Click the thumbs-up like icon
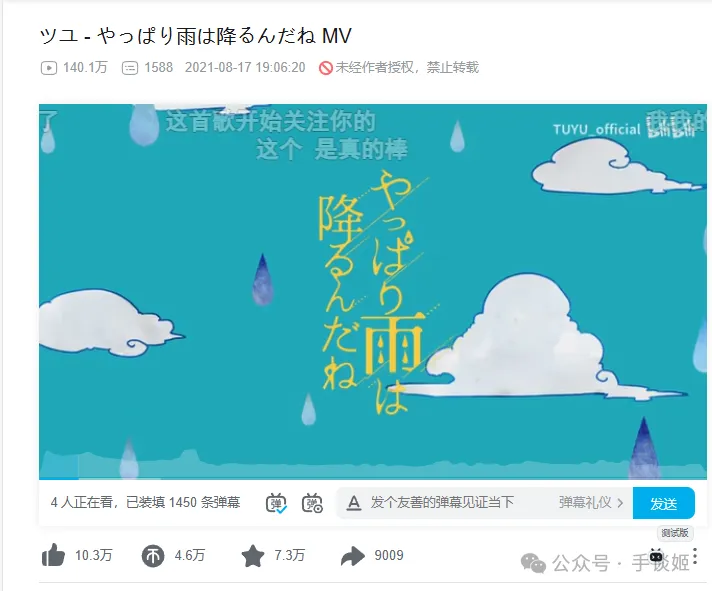This screenshot has height=591, width=712. pyautogui.click(x=54, y=555)
